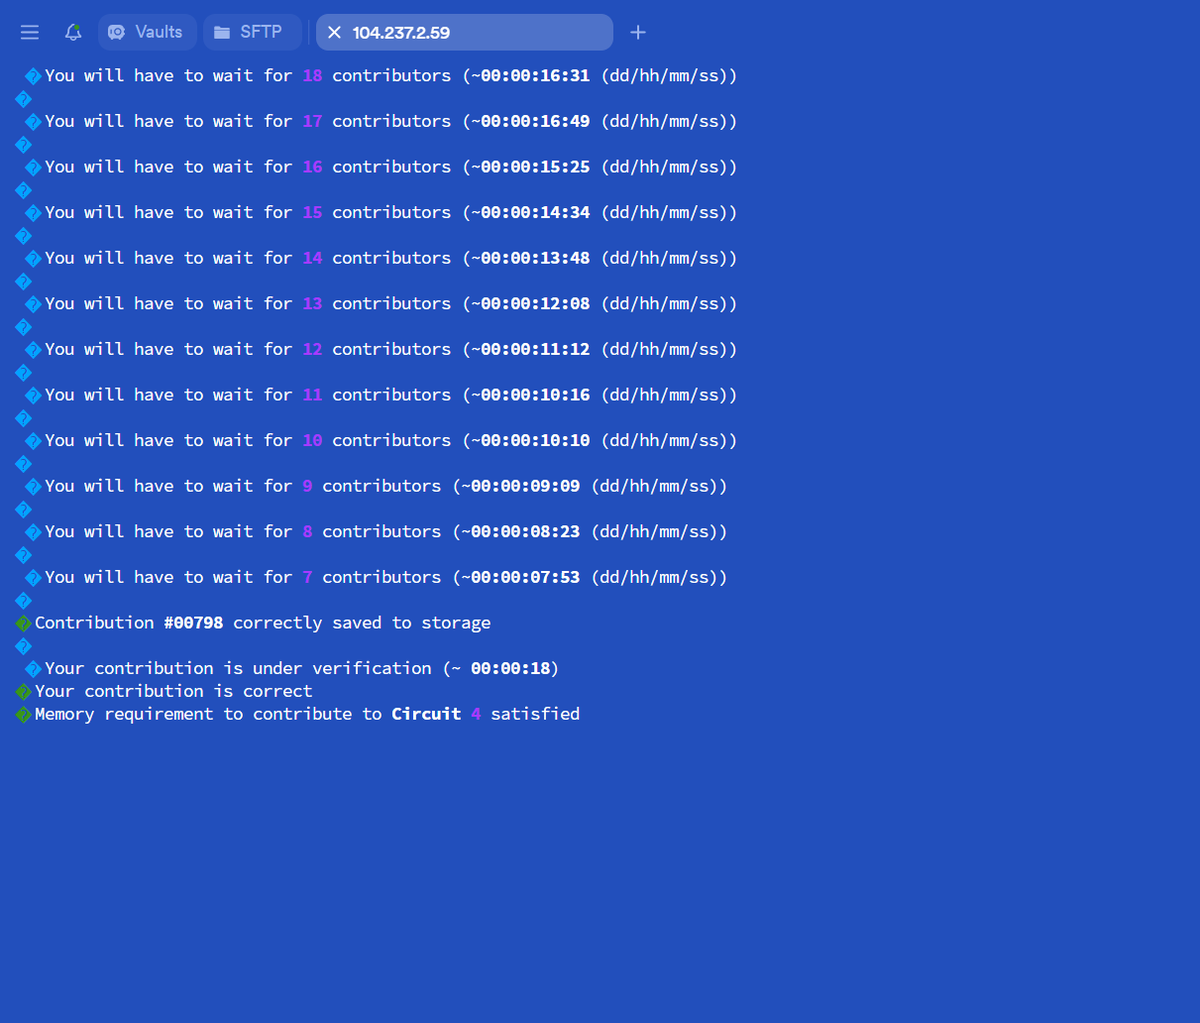Switch to the SFTP tab
1200x1023 pixels.
pyautogui.click(x=252, y=32)
